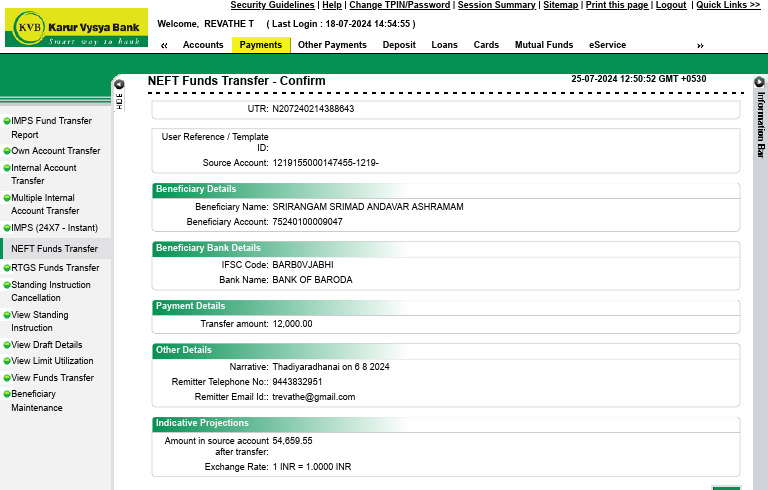
Task: Open Beneficiary Maintenance
Action: (x=37, y=401)
